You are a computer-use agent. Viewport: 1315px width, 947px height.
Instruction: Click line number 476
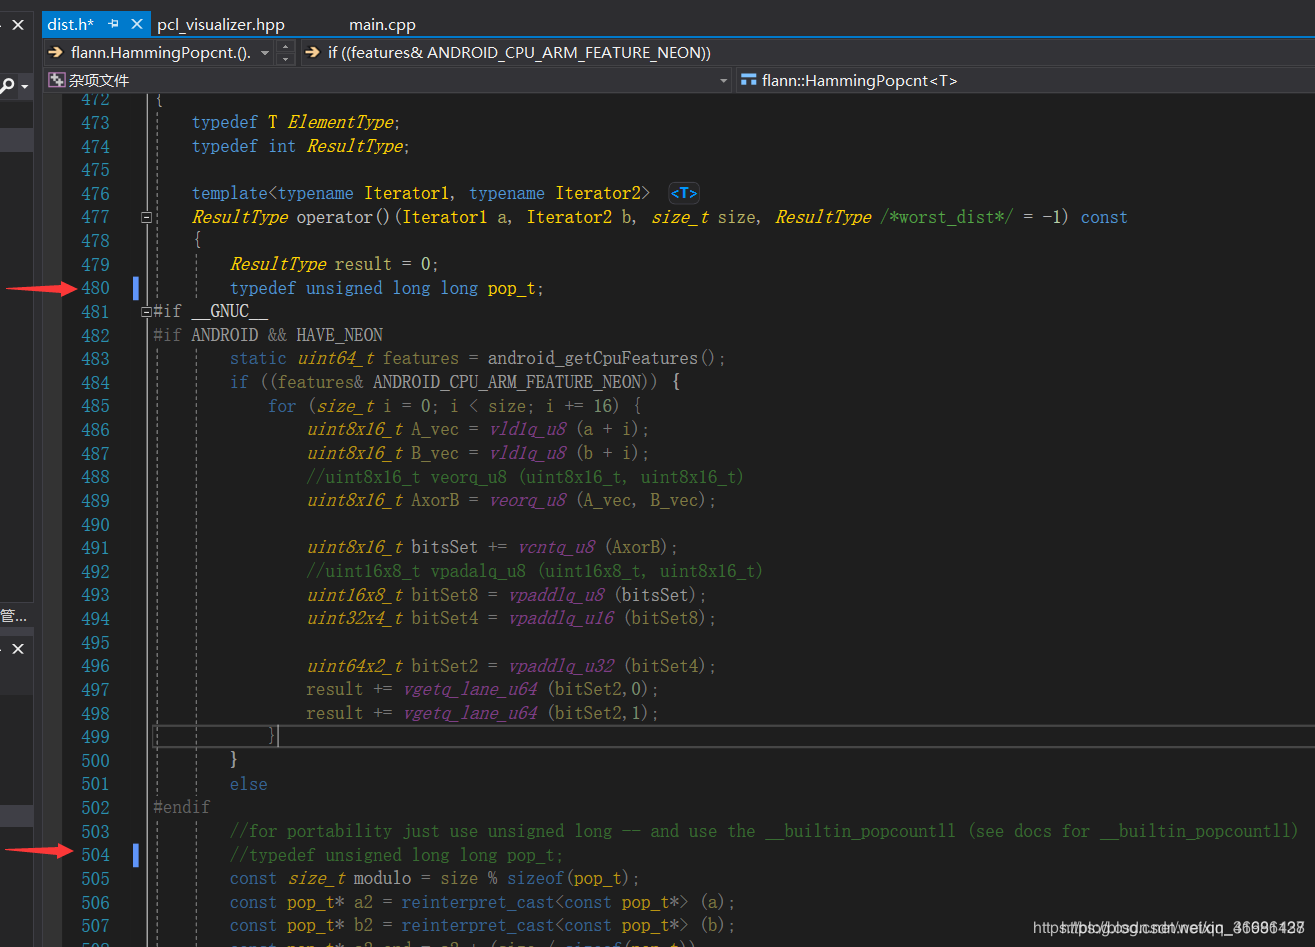(95, 194)
